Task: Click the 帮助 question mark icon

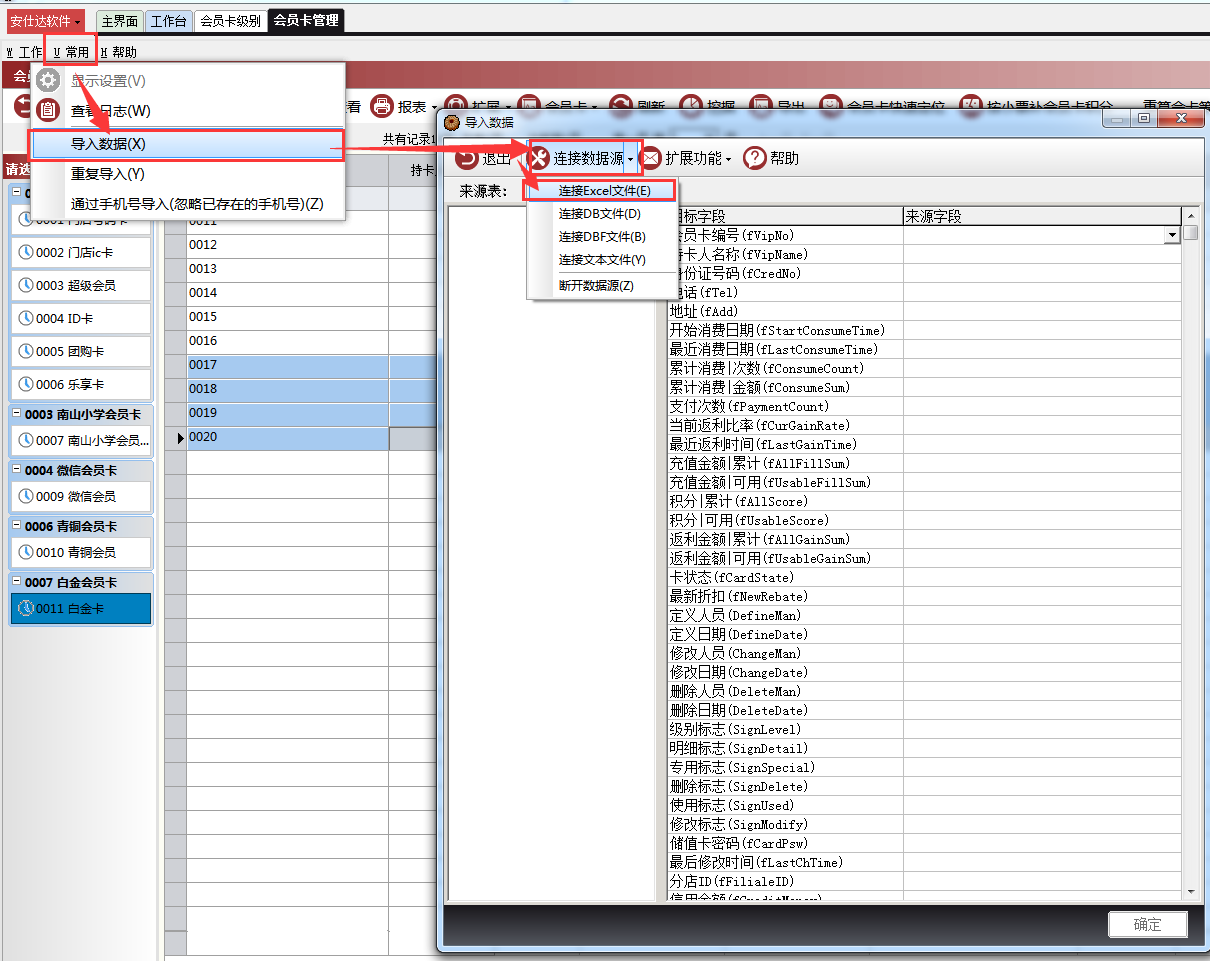Action: point(754,158)
